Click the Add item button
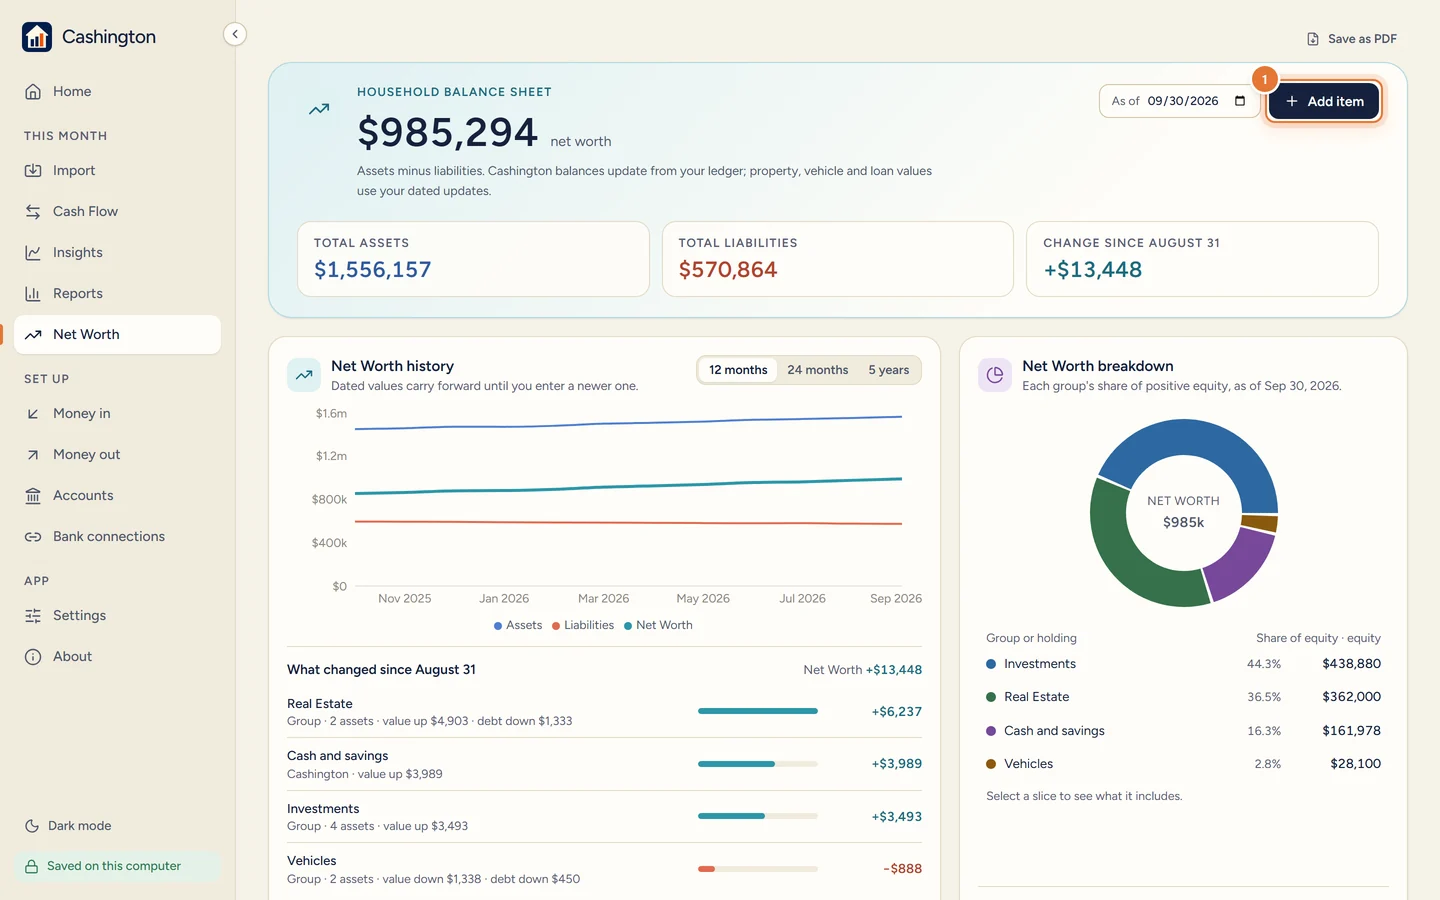The image size is (1440, 900). click(x=1324, y=101)
